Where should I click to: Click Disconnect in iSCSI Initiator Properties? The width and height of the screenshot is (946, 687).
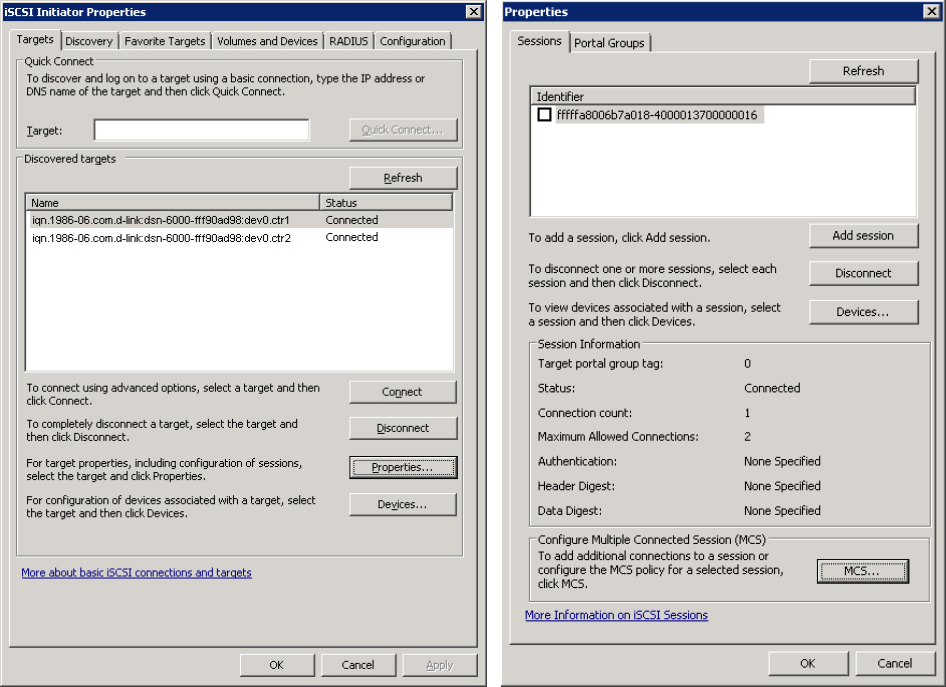(402, 428)
